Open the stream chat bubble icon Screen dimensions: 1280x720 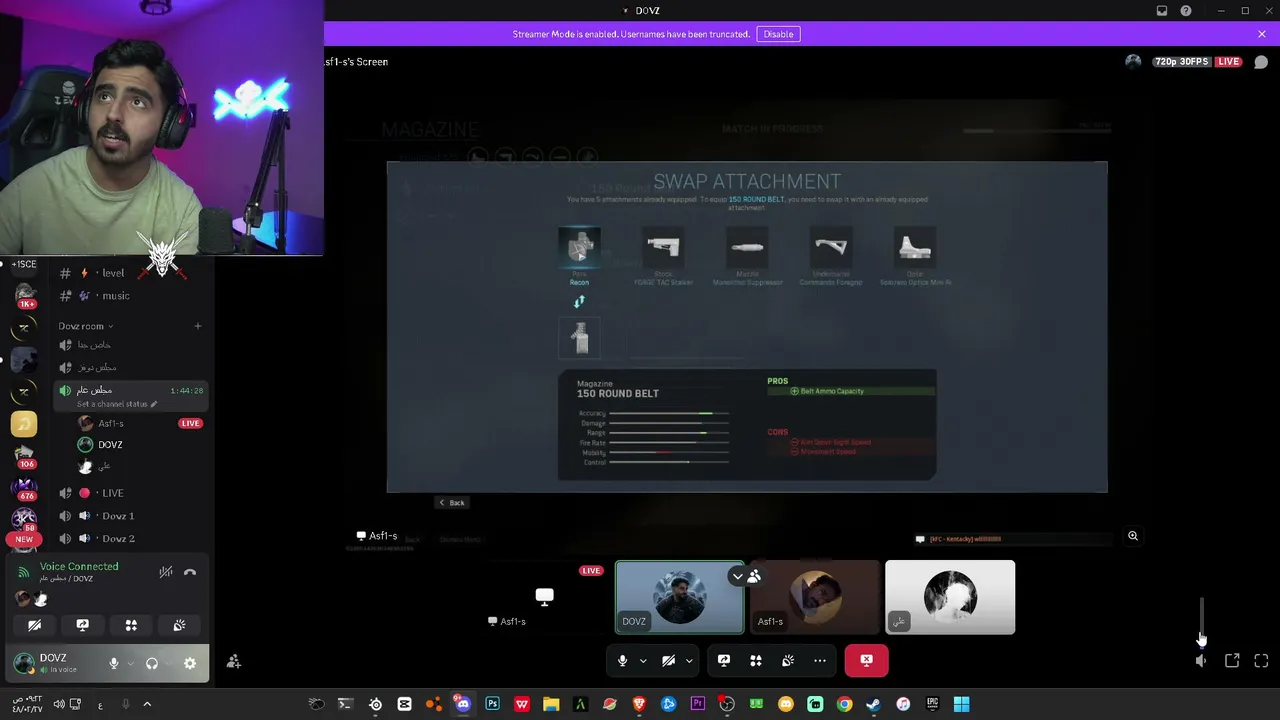[1261, 62]
